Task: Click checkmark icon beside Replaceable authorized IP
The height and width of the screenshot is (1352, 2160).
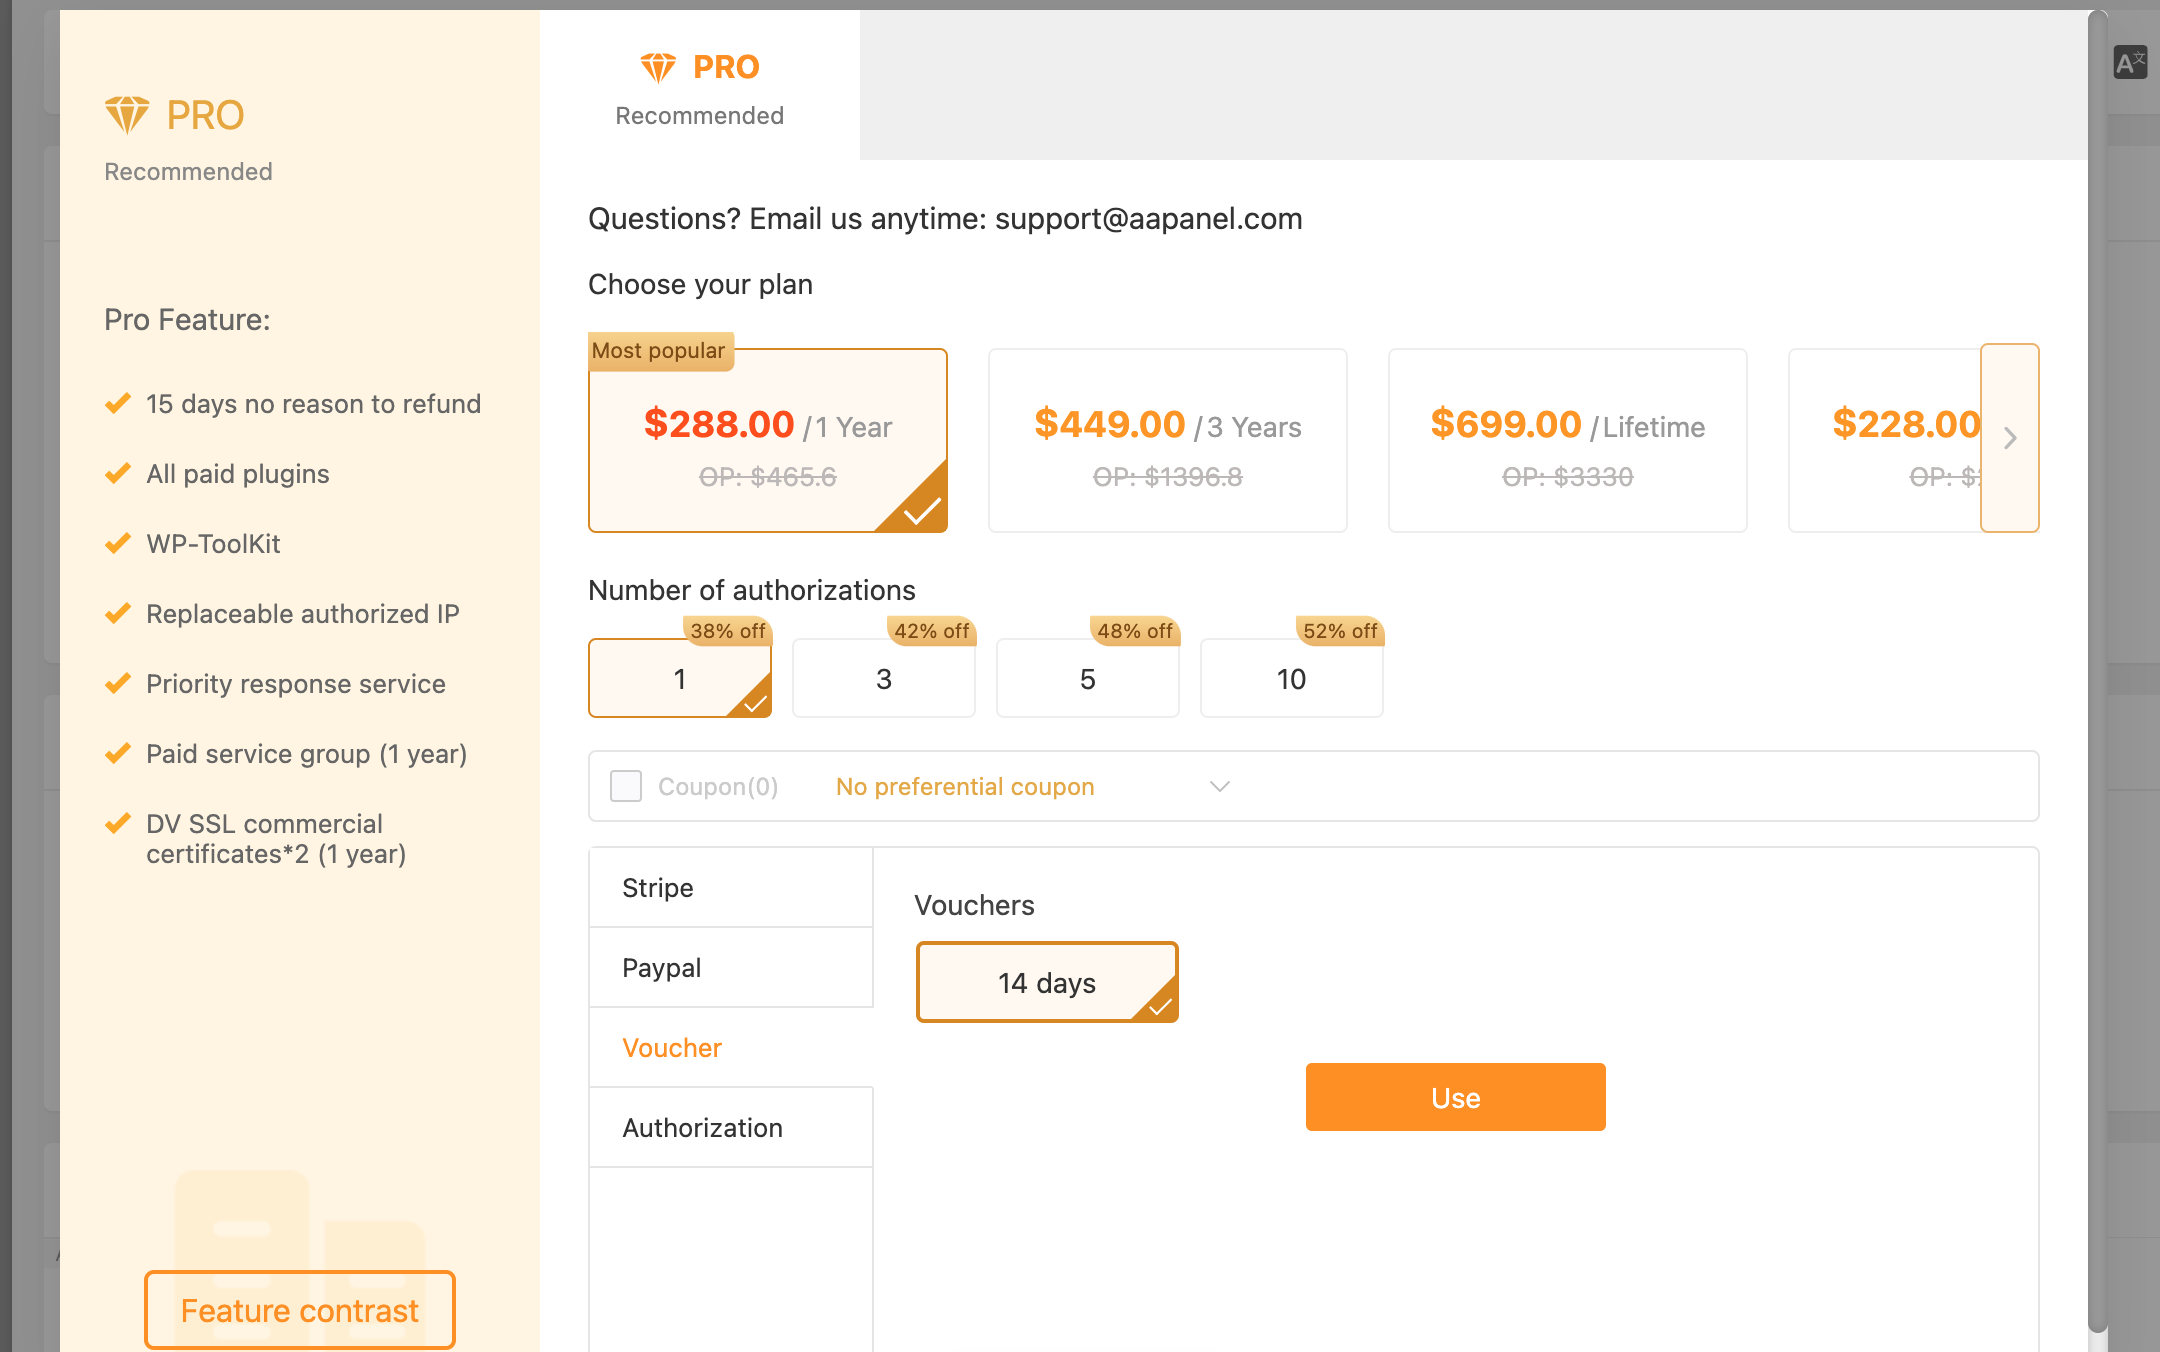Action: [118, 614]
